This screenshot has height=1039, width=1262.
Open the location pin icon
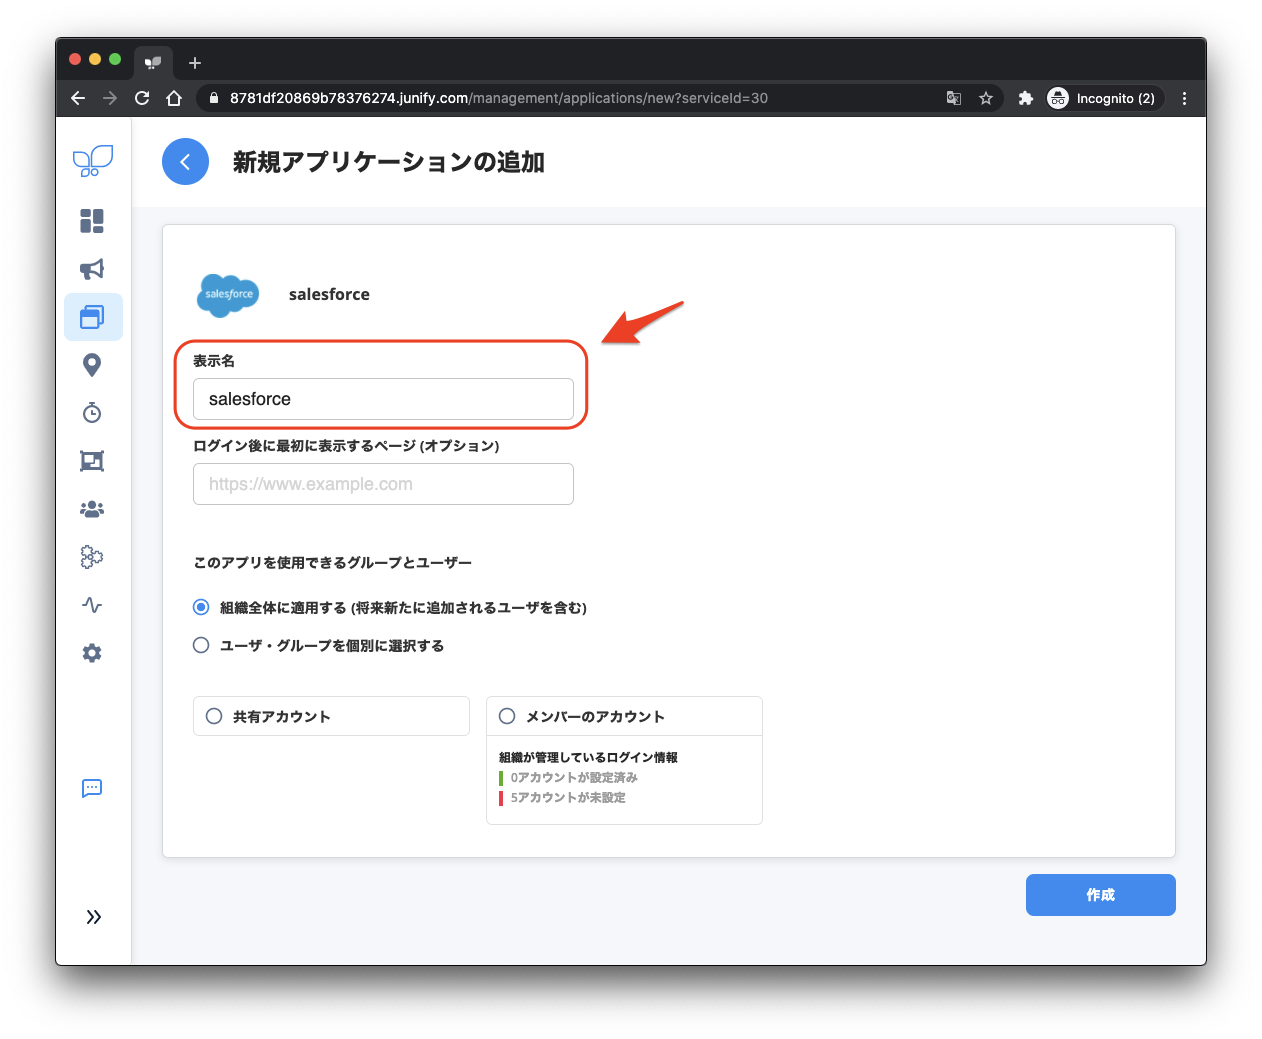coord(92,365)
